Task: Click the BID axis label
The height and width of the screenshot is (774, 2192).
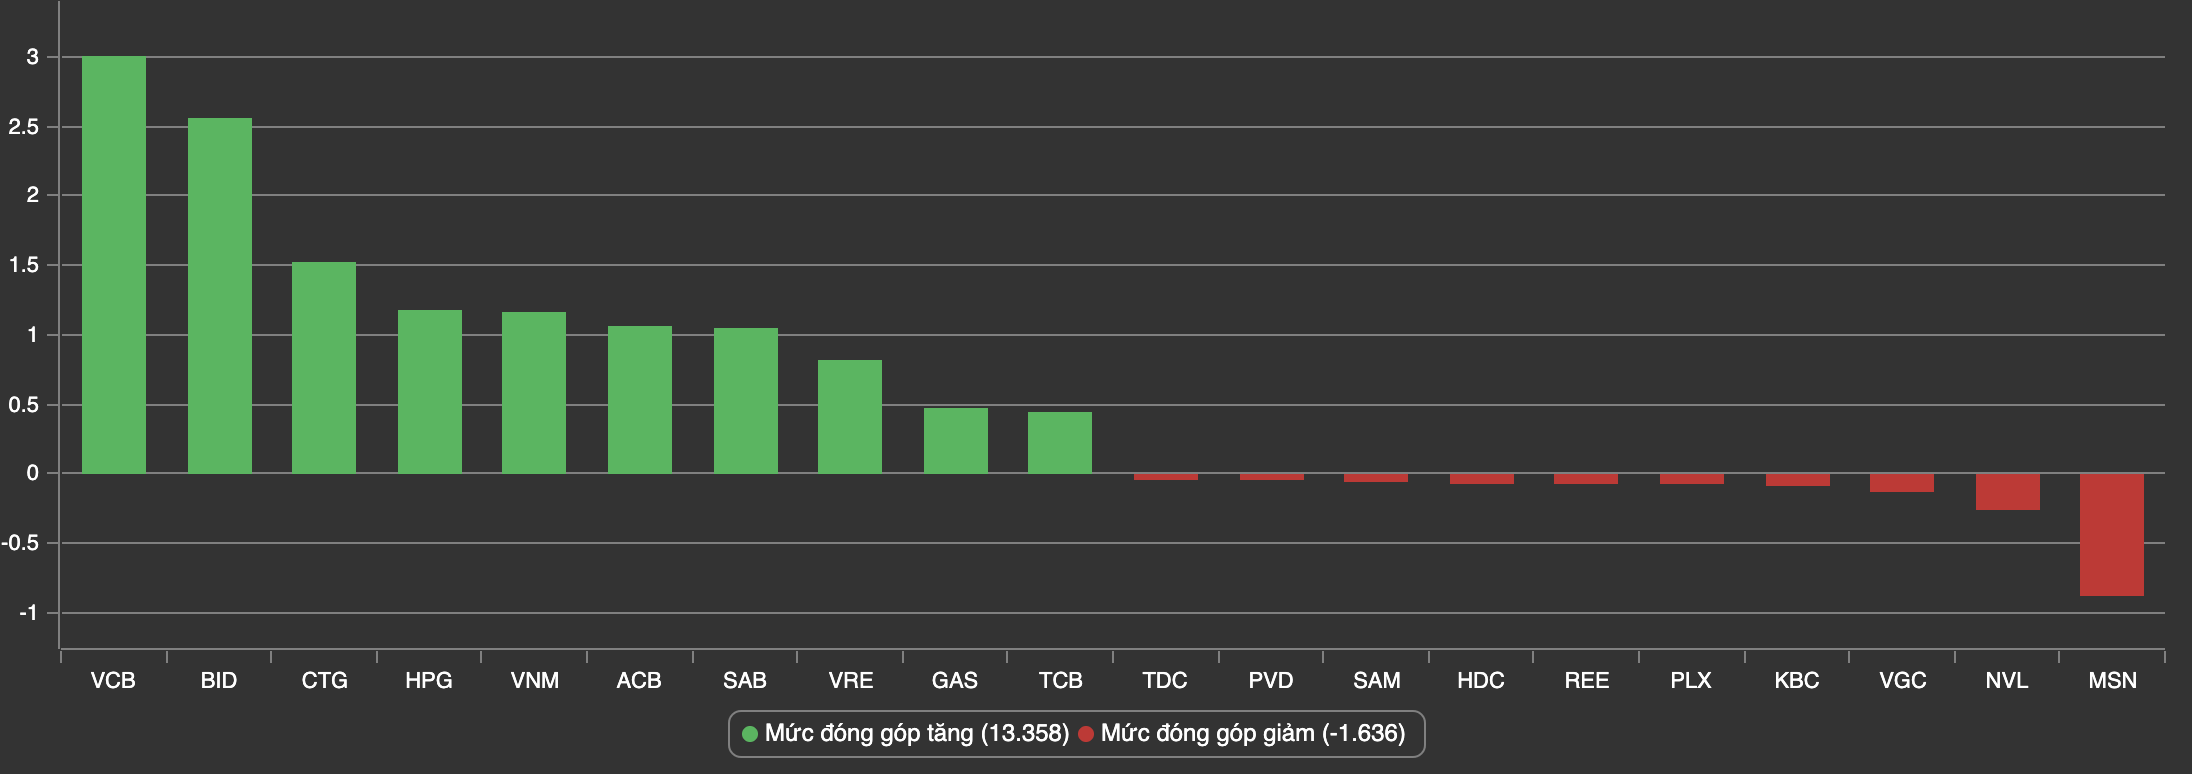Action: pyautogui.click(x=219, y=681)
